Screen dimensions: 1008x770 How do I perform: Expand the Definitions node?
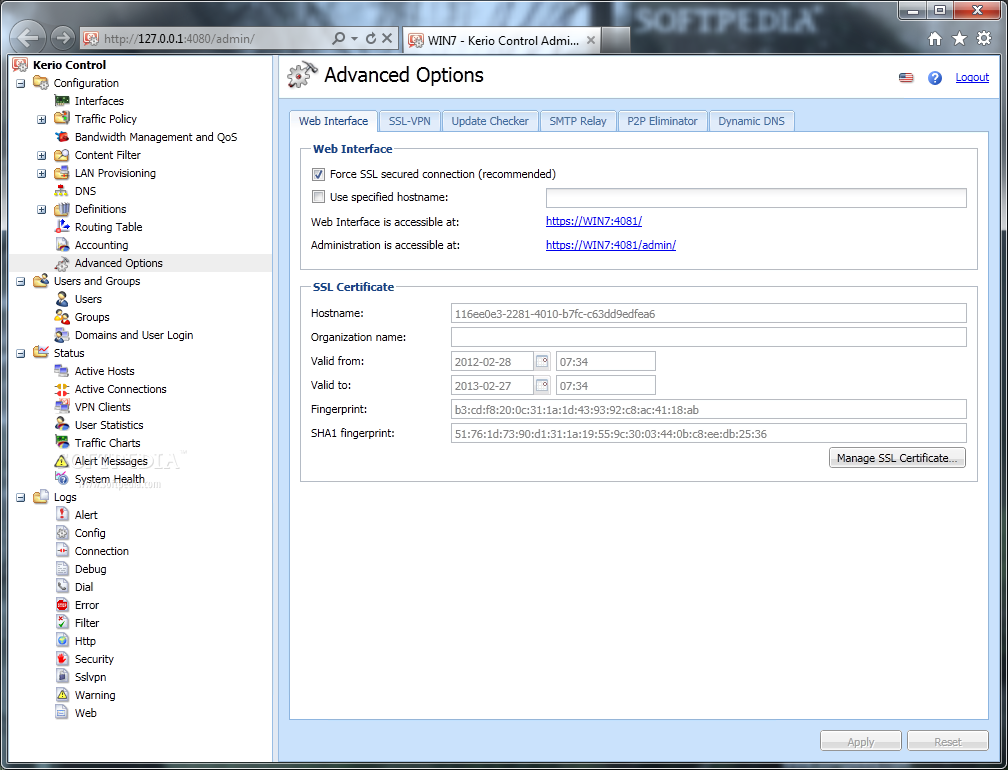(41, 209)
